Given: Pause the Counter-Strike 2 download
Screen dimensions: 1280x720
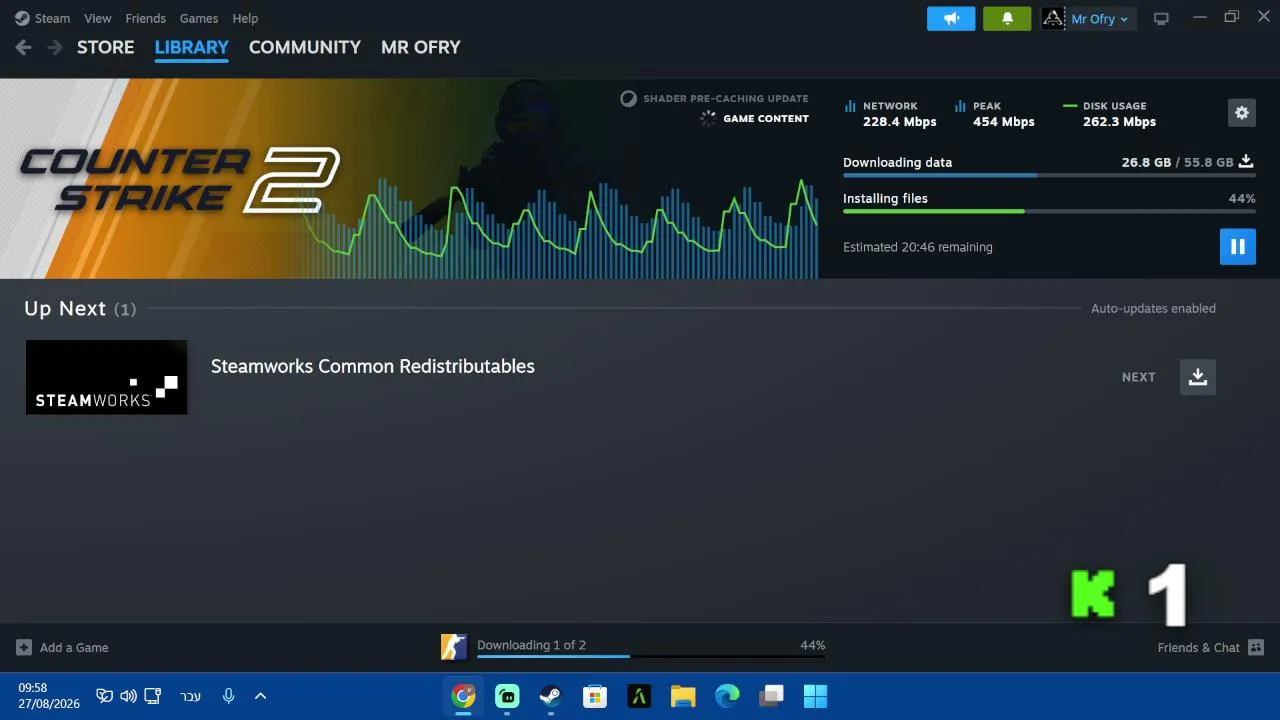Looking at the screenshot, I should click(x=1238, y=247).
